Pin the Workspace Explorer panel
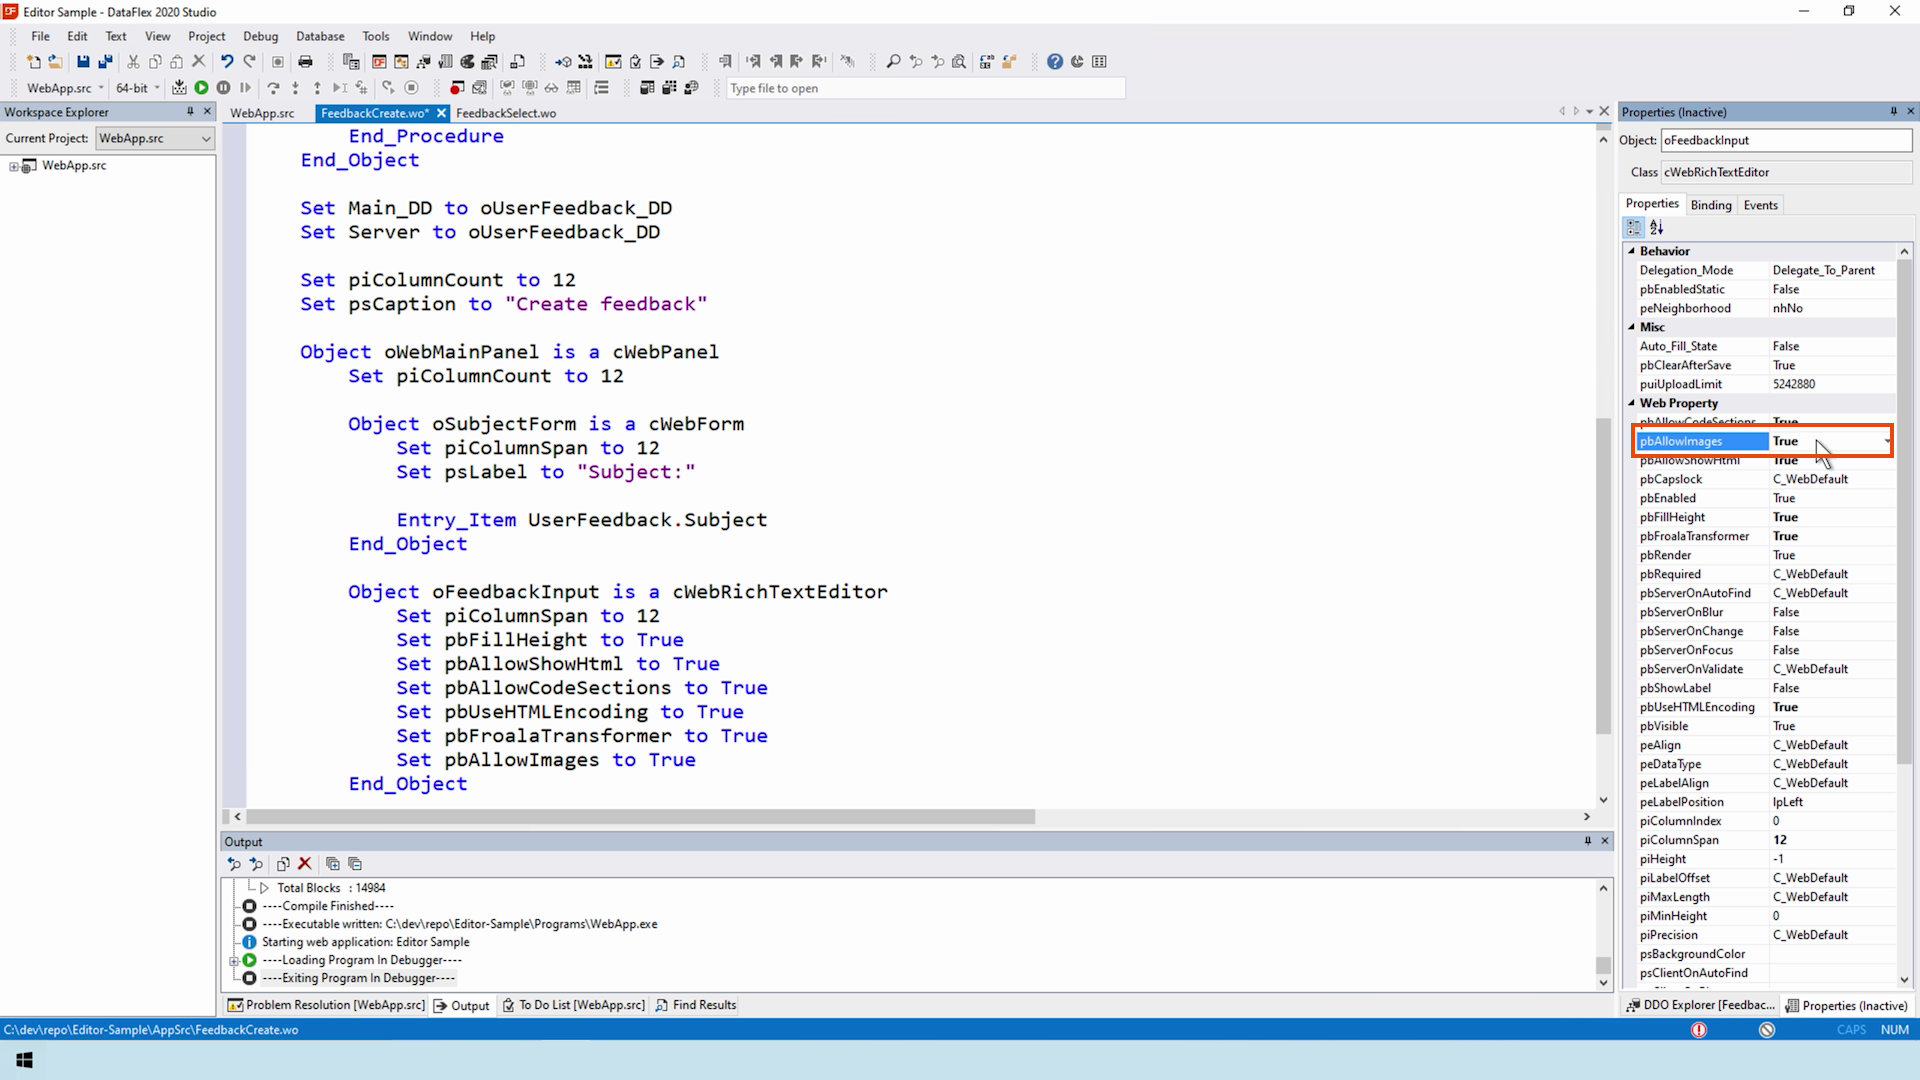This screenshot has width=1920, height=1080. (190, 112)
